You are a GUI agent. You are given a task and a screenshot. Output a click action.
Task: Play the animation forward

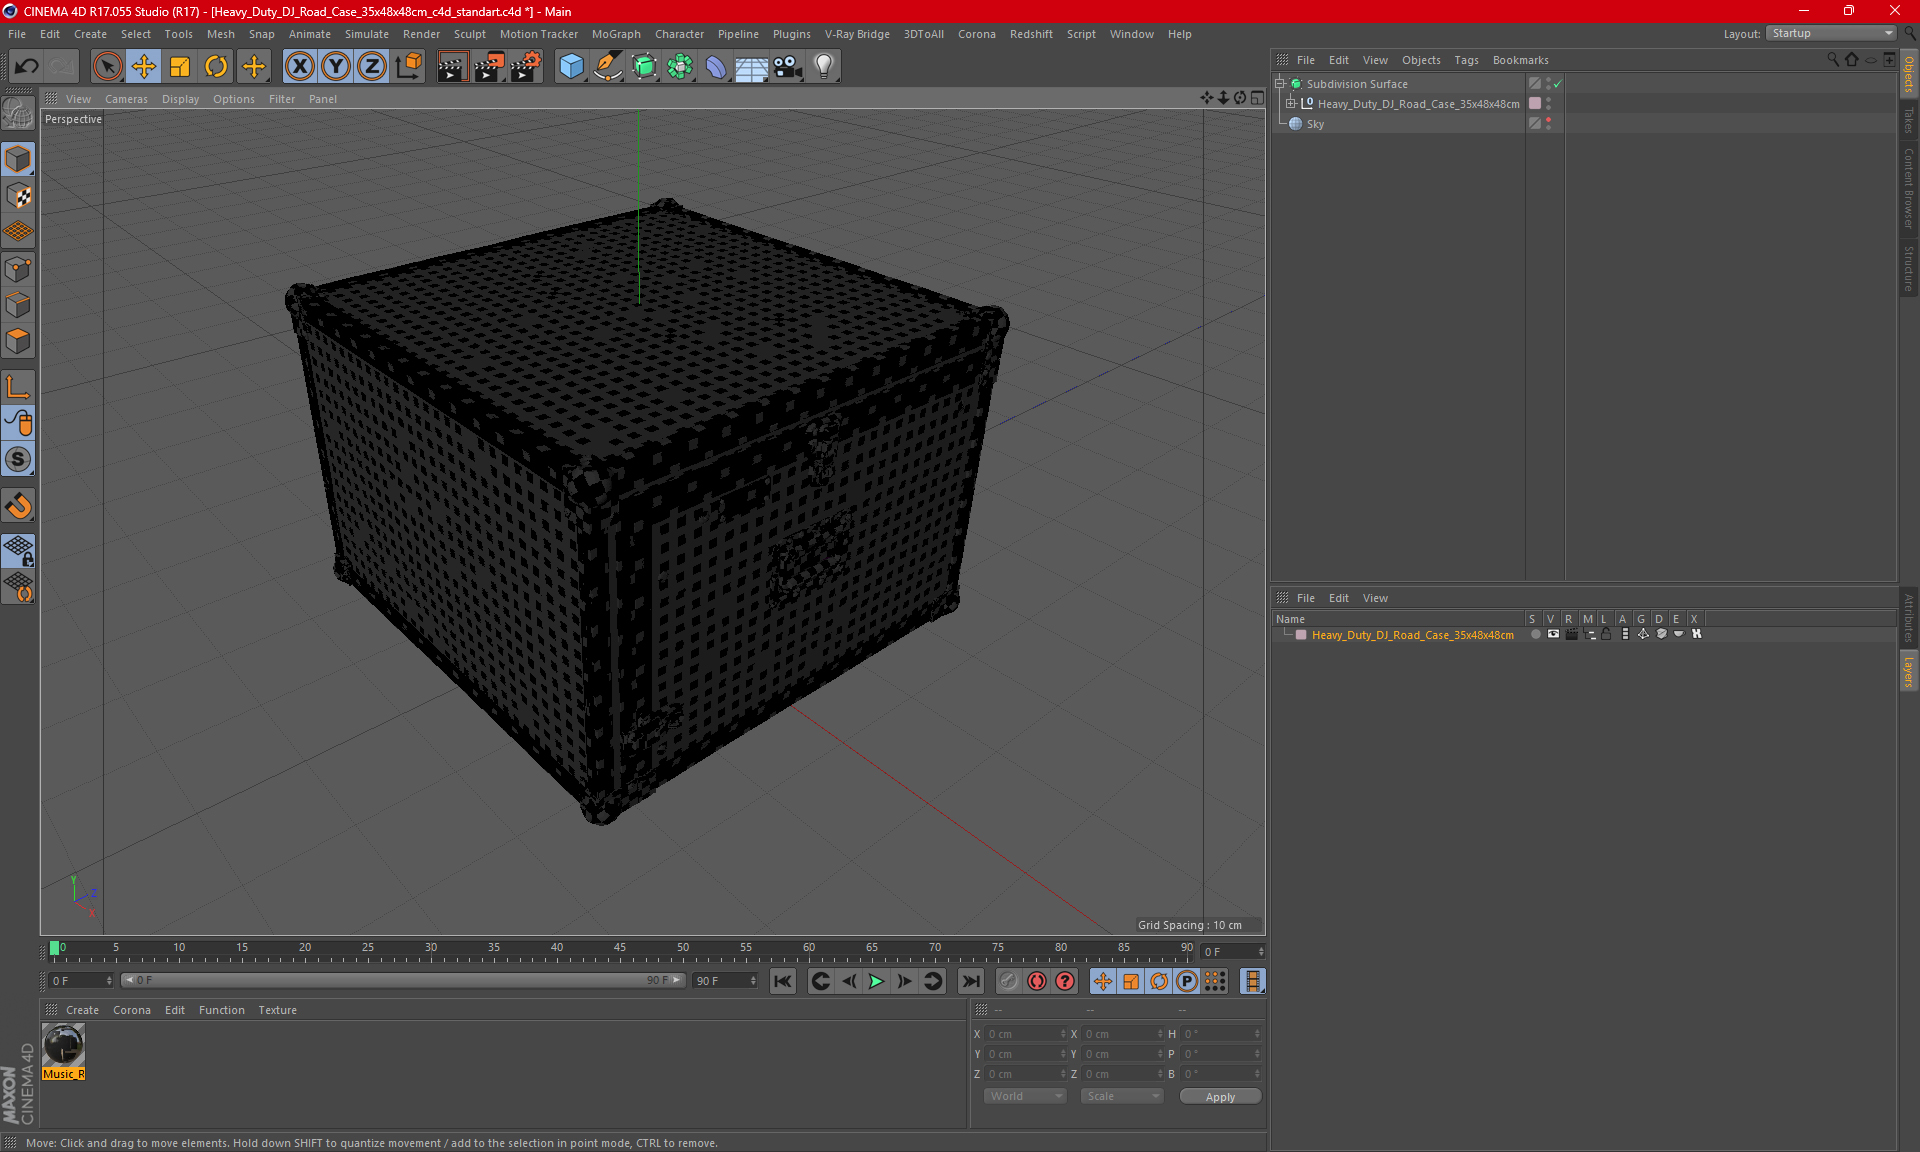[876, 981]
